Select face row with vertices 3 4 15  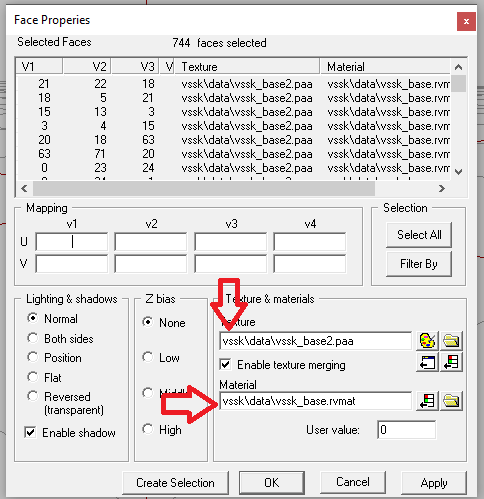[x=233, y=126]
